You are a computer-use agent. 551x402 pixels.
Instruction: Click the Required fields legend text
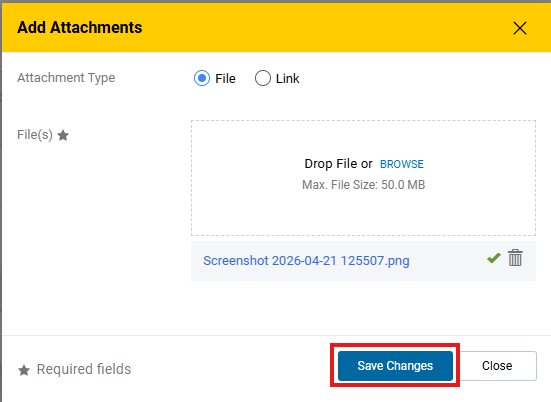pyautogui.click(x=84, y=369)
